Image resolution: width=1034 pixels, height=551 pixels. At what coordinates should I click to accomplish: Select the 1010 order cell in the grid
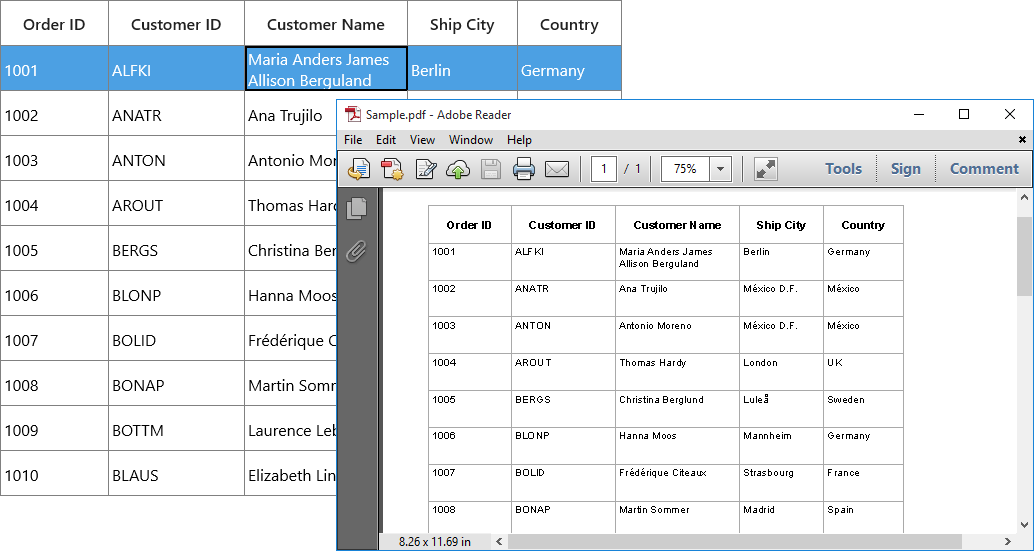click(54, 473)
